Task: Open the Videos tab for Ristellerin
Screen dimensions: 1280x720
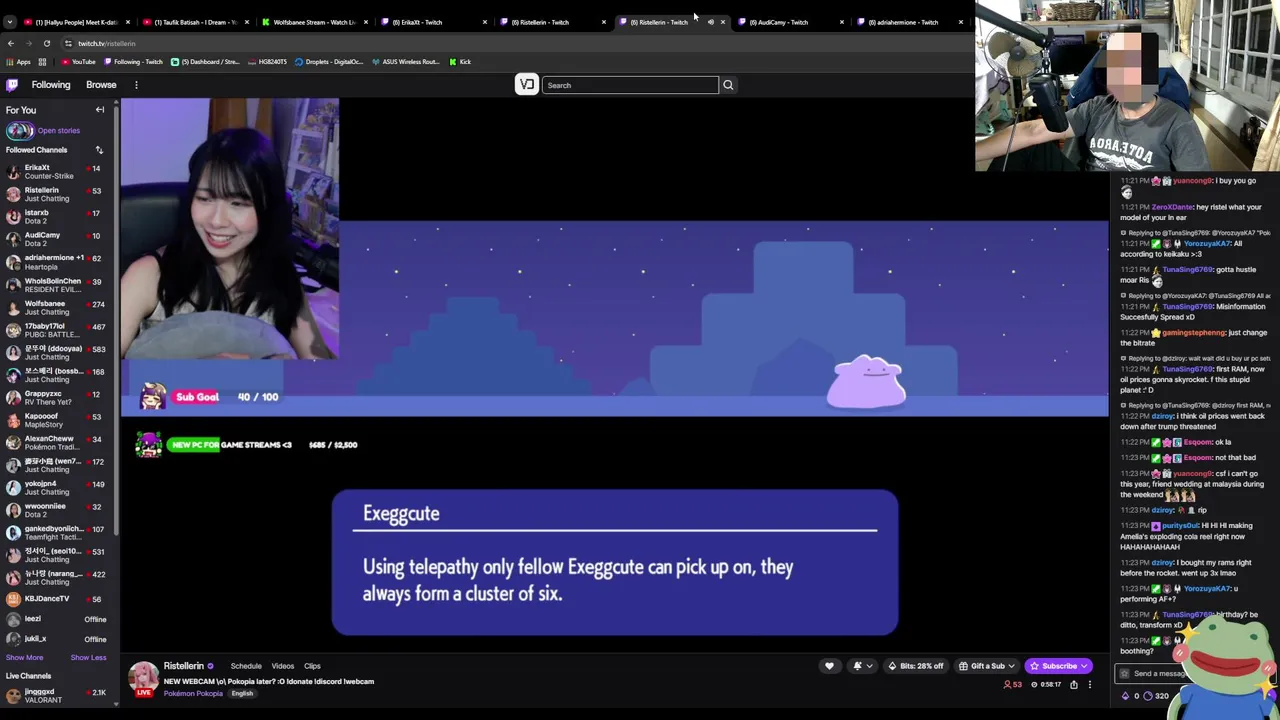Action: pos(283,666)
